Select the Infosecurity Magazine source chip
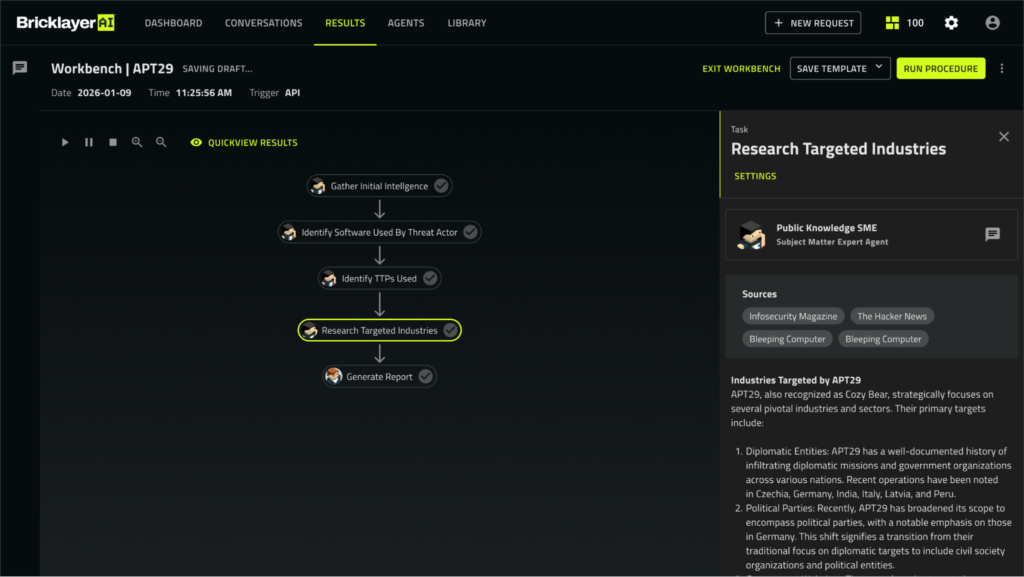Viewport: 1024px width, 577px height. (793, 316)
